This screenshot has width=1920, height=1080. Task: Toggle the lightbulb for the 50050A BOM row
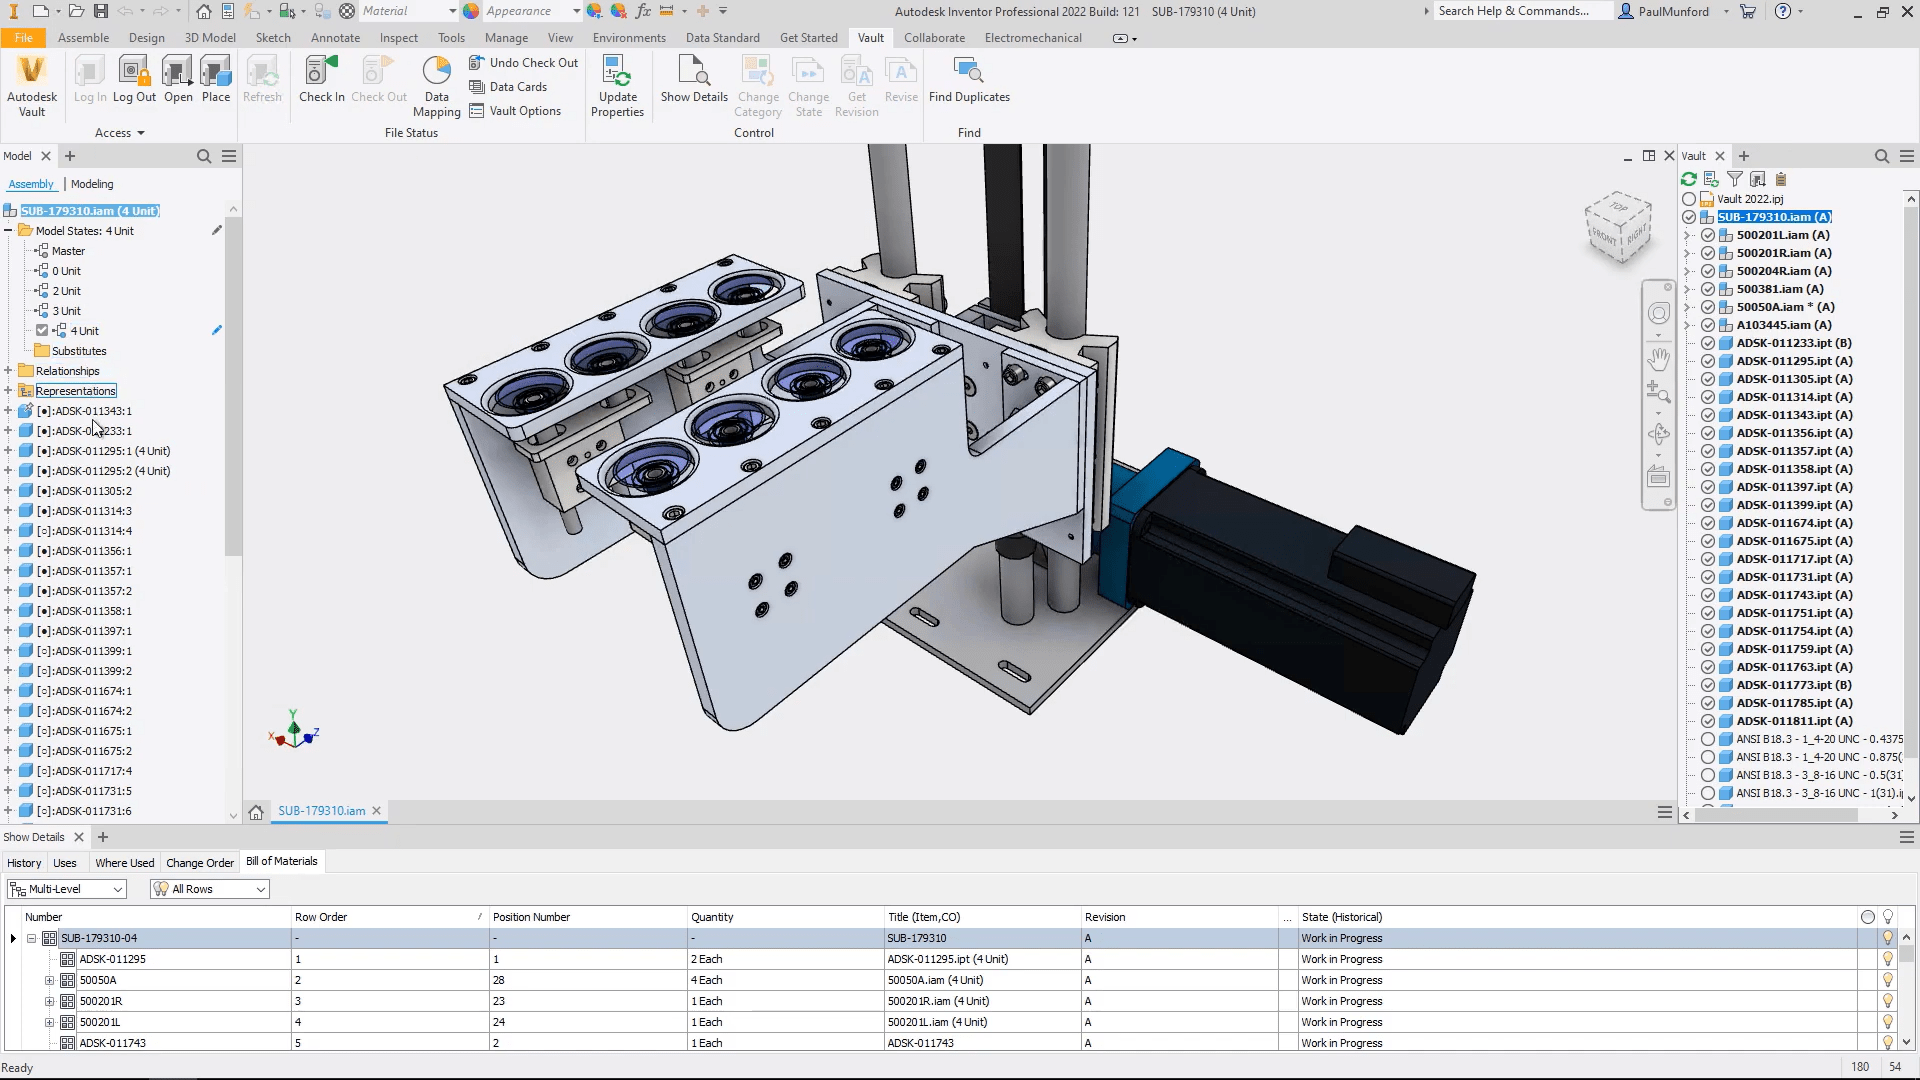point(1888,980)
